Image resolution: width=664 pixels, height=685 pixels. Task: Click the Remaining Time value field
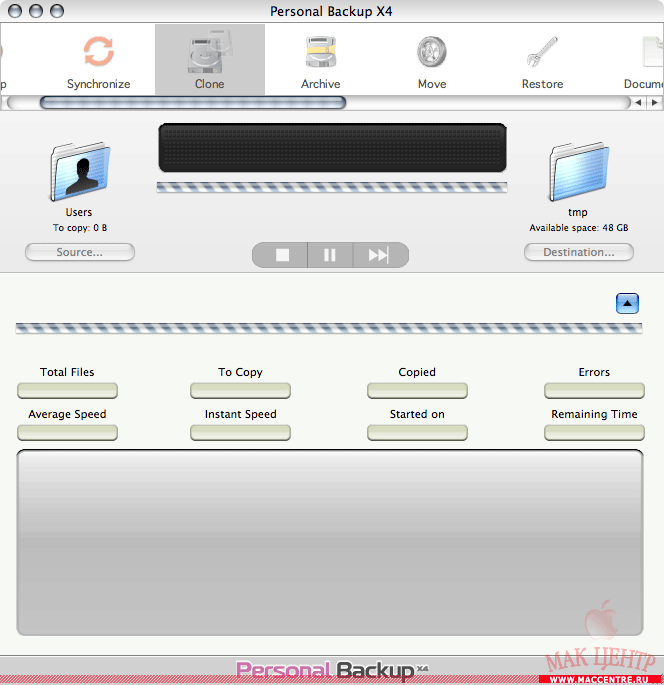[x=594, y=432]
